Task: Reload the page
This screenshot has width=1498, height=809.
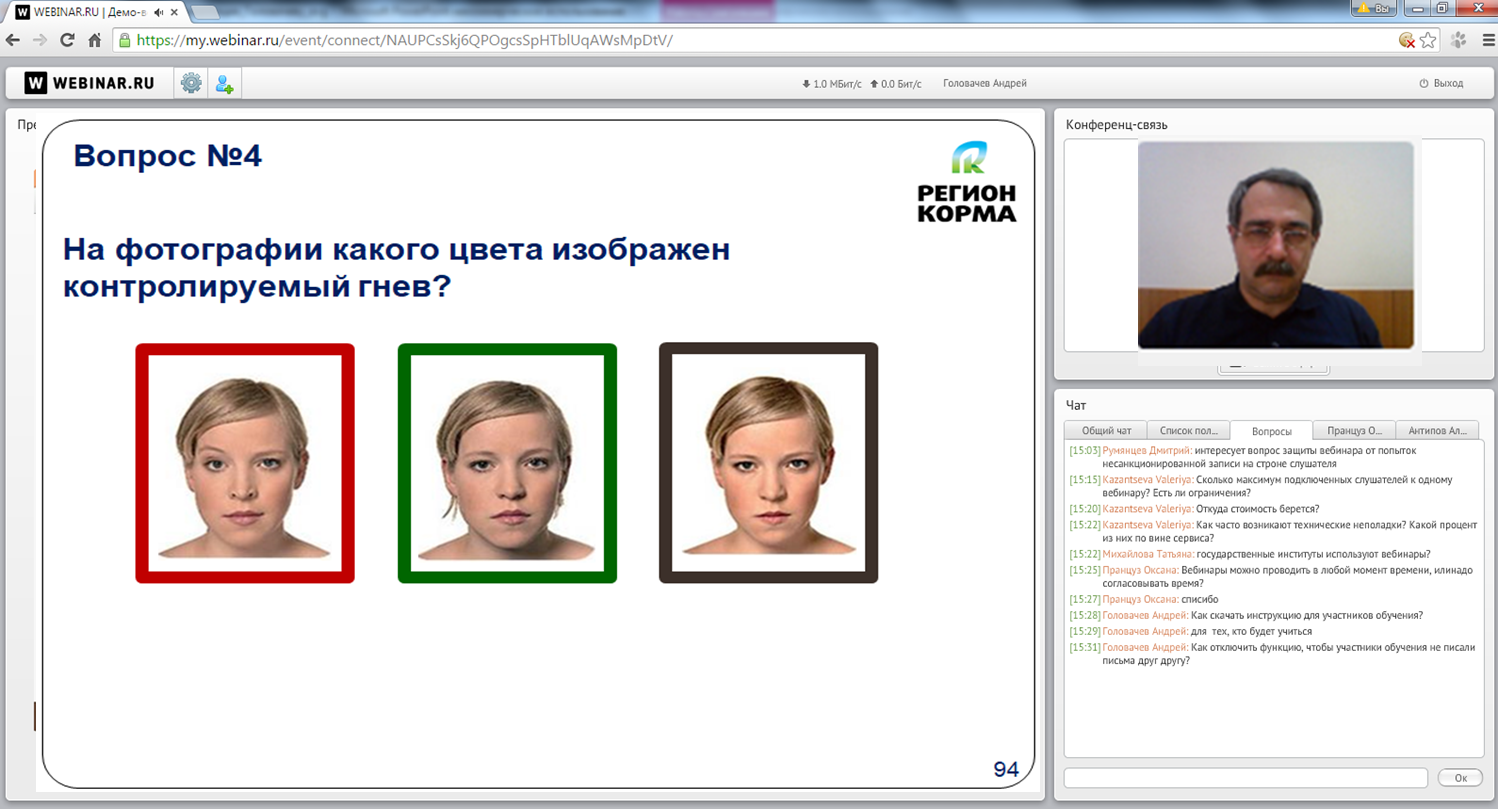Action: coord(67,40)
